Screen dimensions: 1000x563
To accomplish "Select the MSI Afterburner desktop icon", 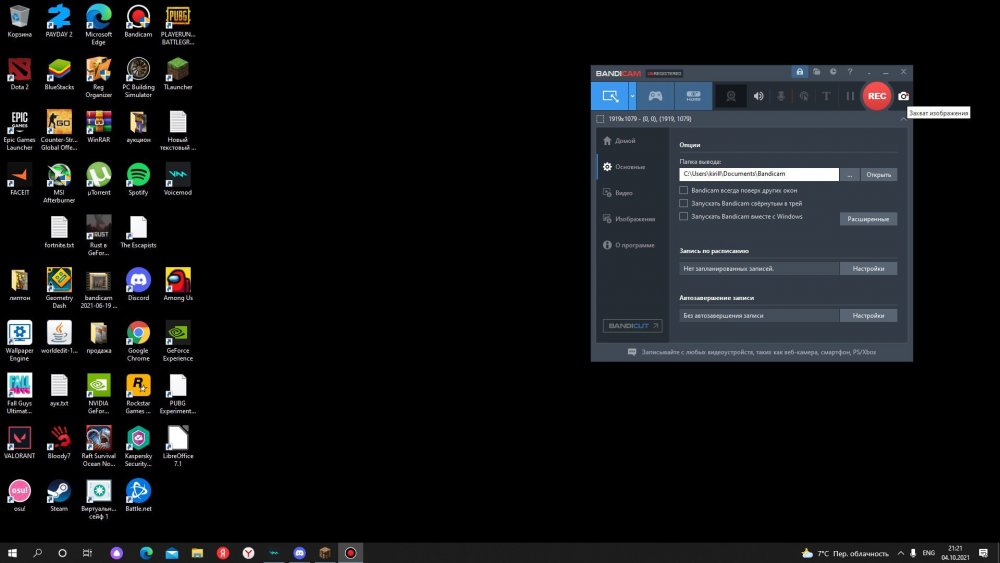I will point(59,183).
